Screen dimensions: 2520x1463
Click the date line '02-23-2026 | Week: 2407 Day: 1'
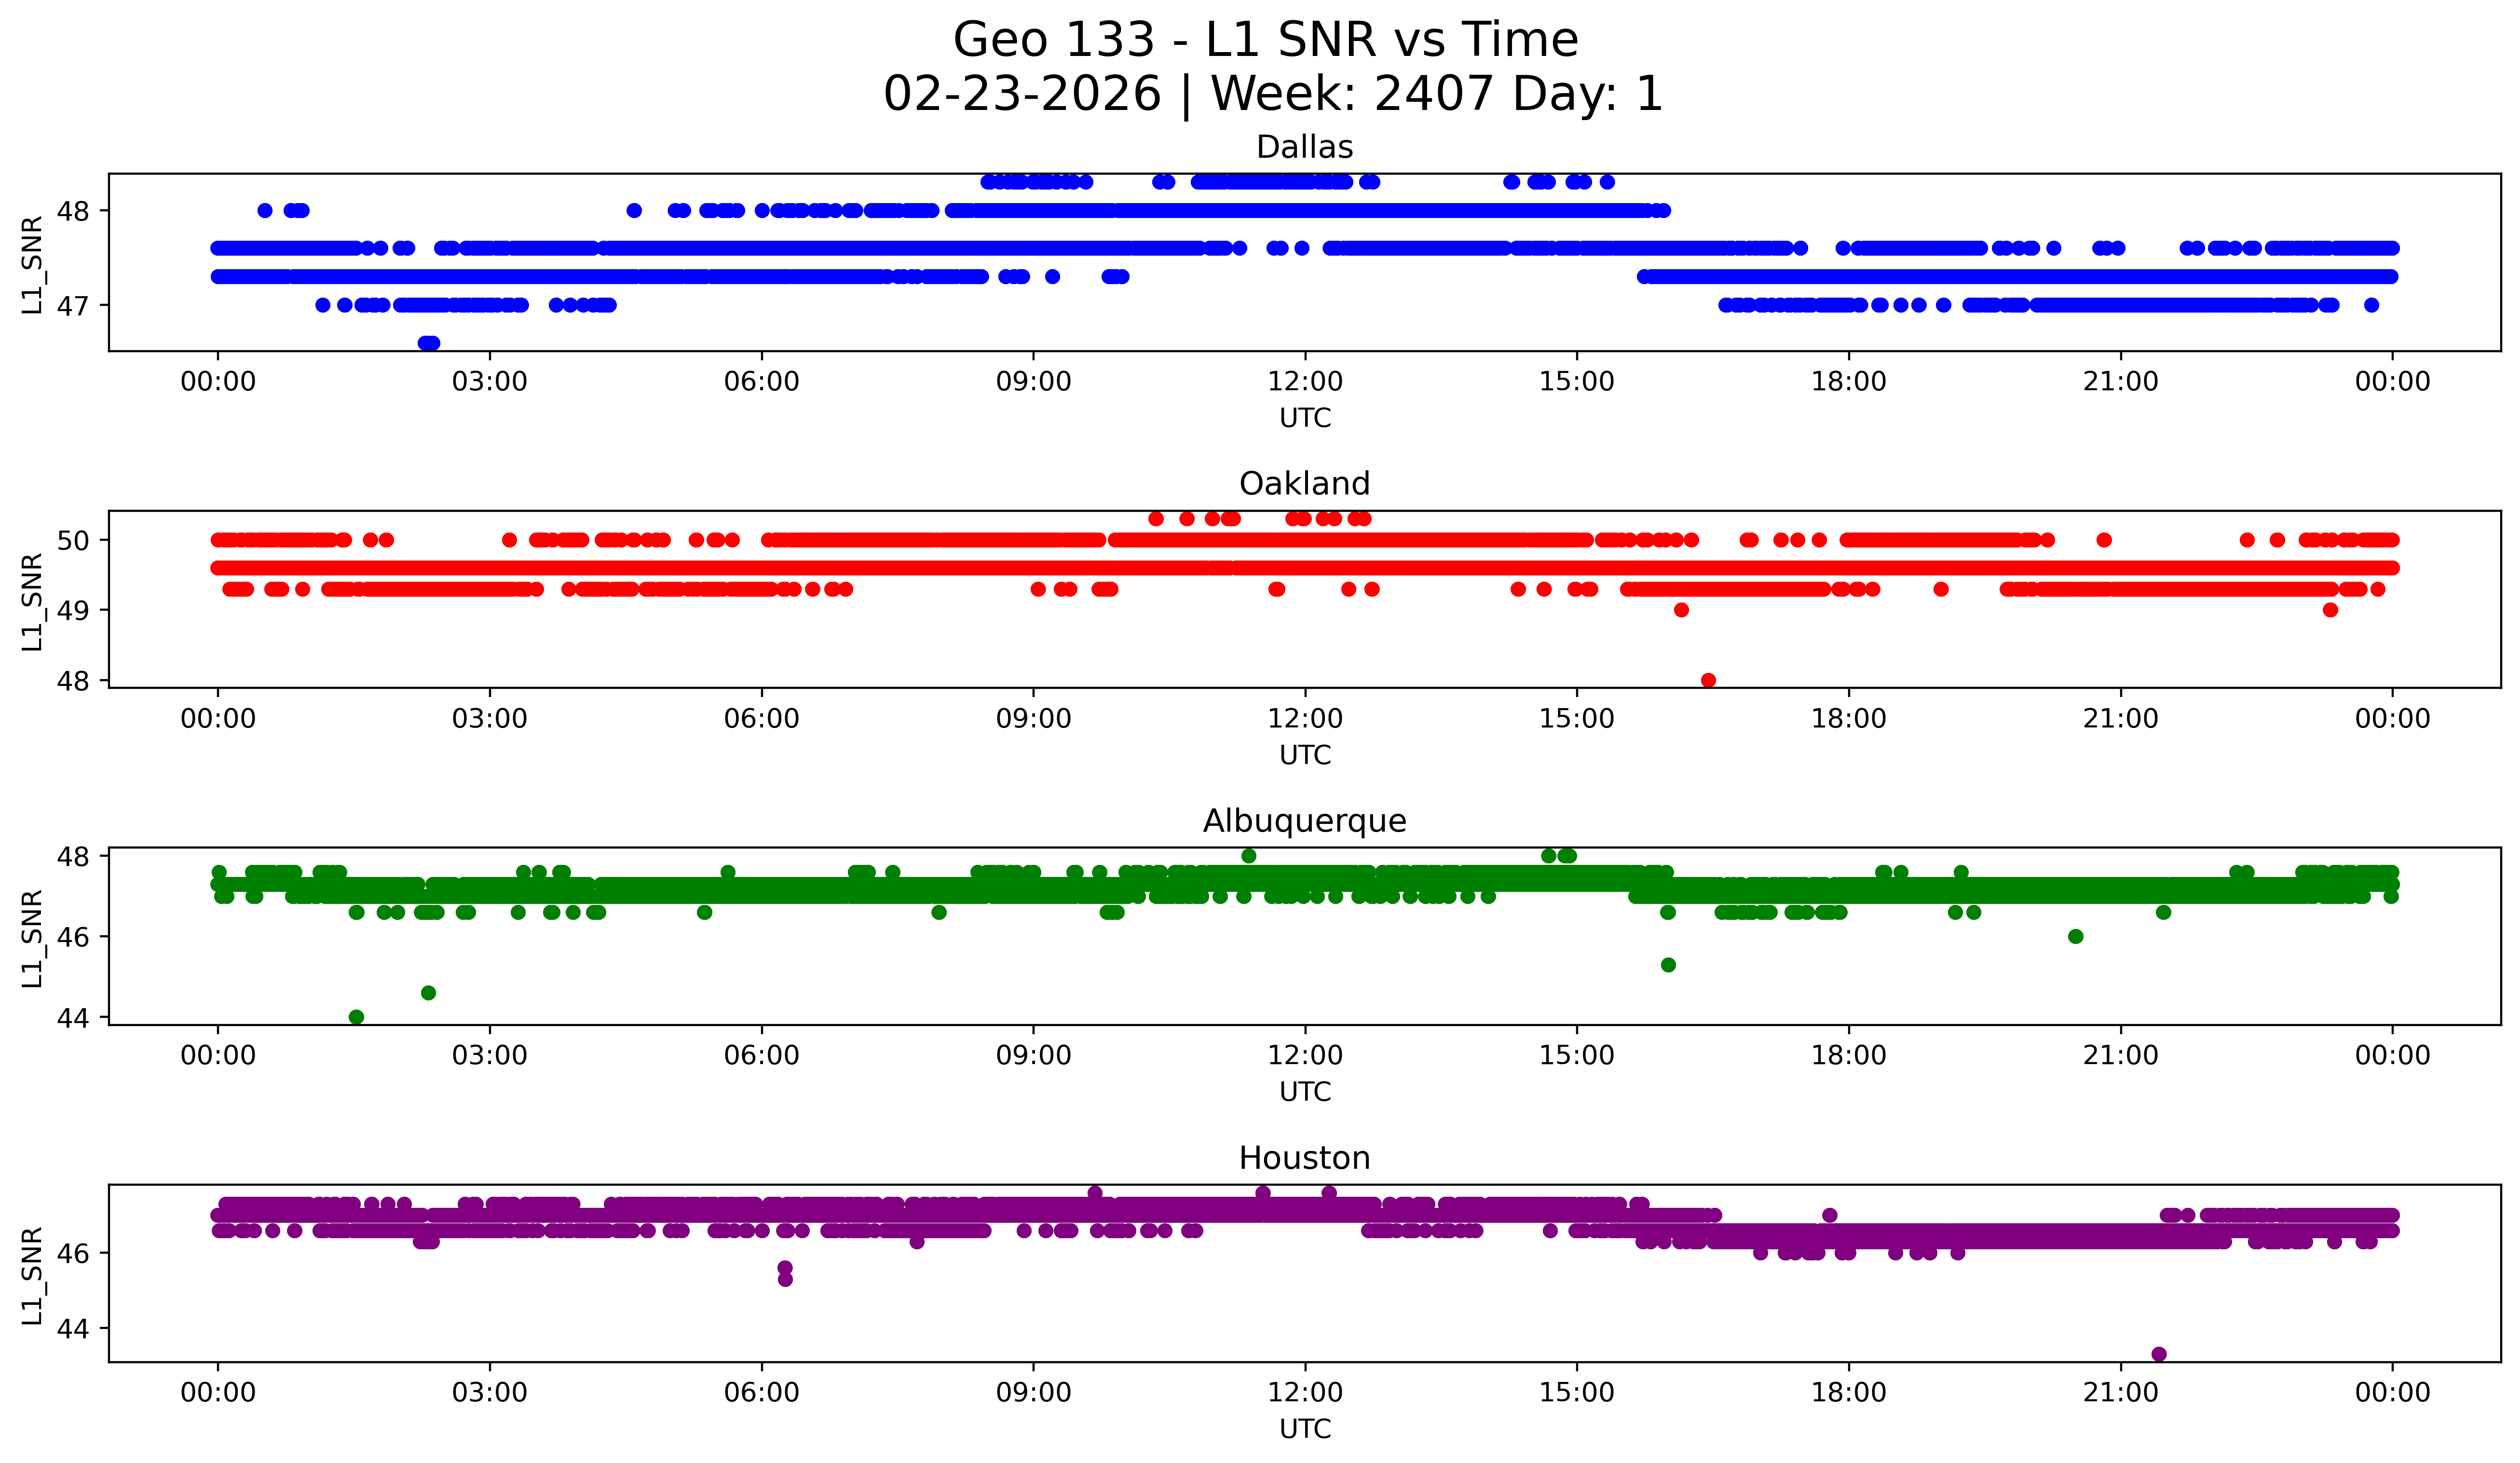[1272, 95]
